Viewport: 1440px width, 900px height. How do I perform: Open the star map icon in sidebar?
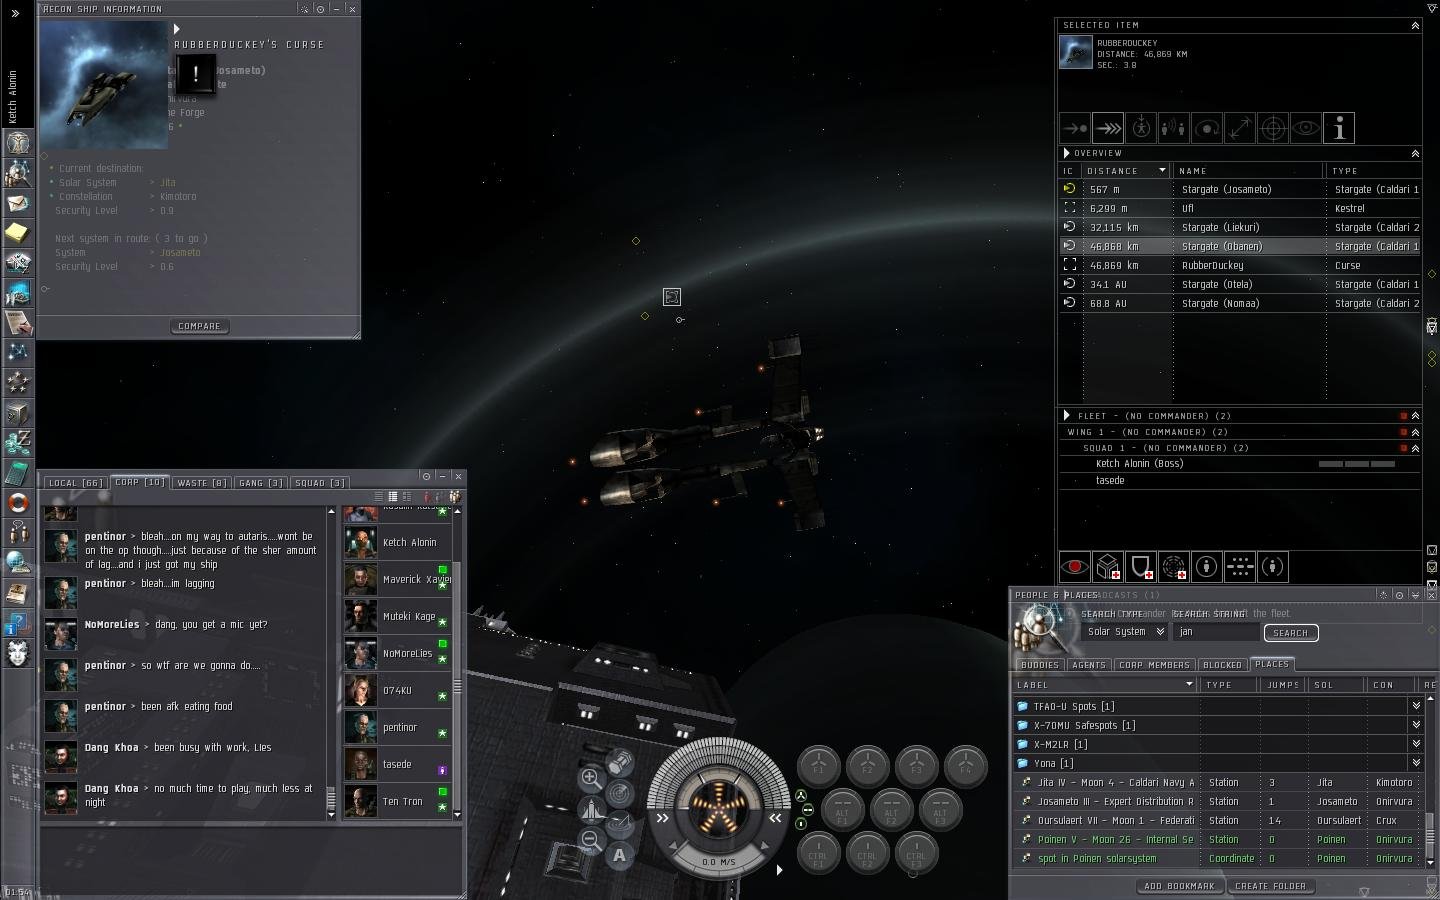[18, 352]
